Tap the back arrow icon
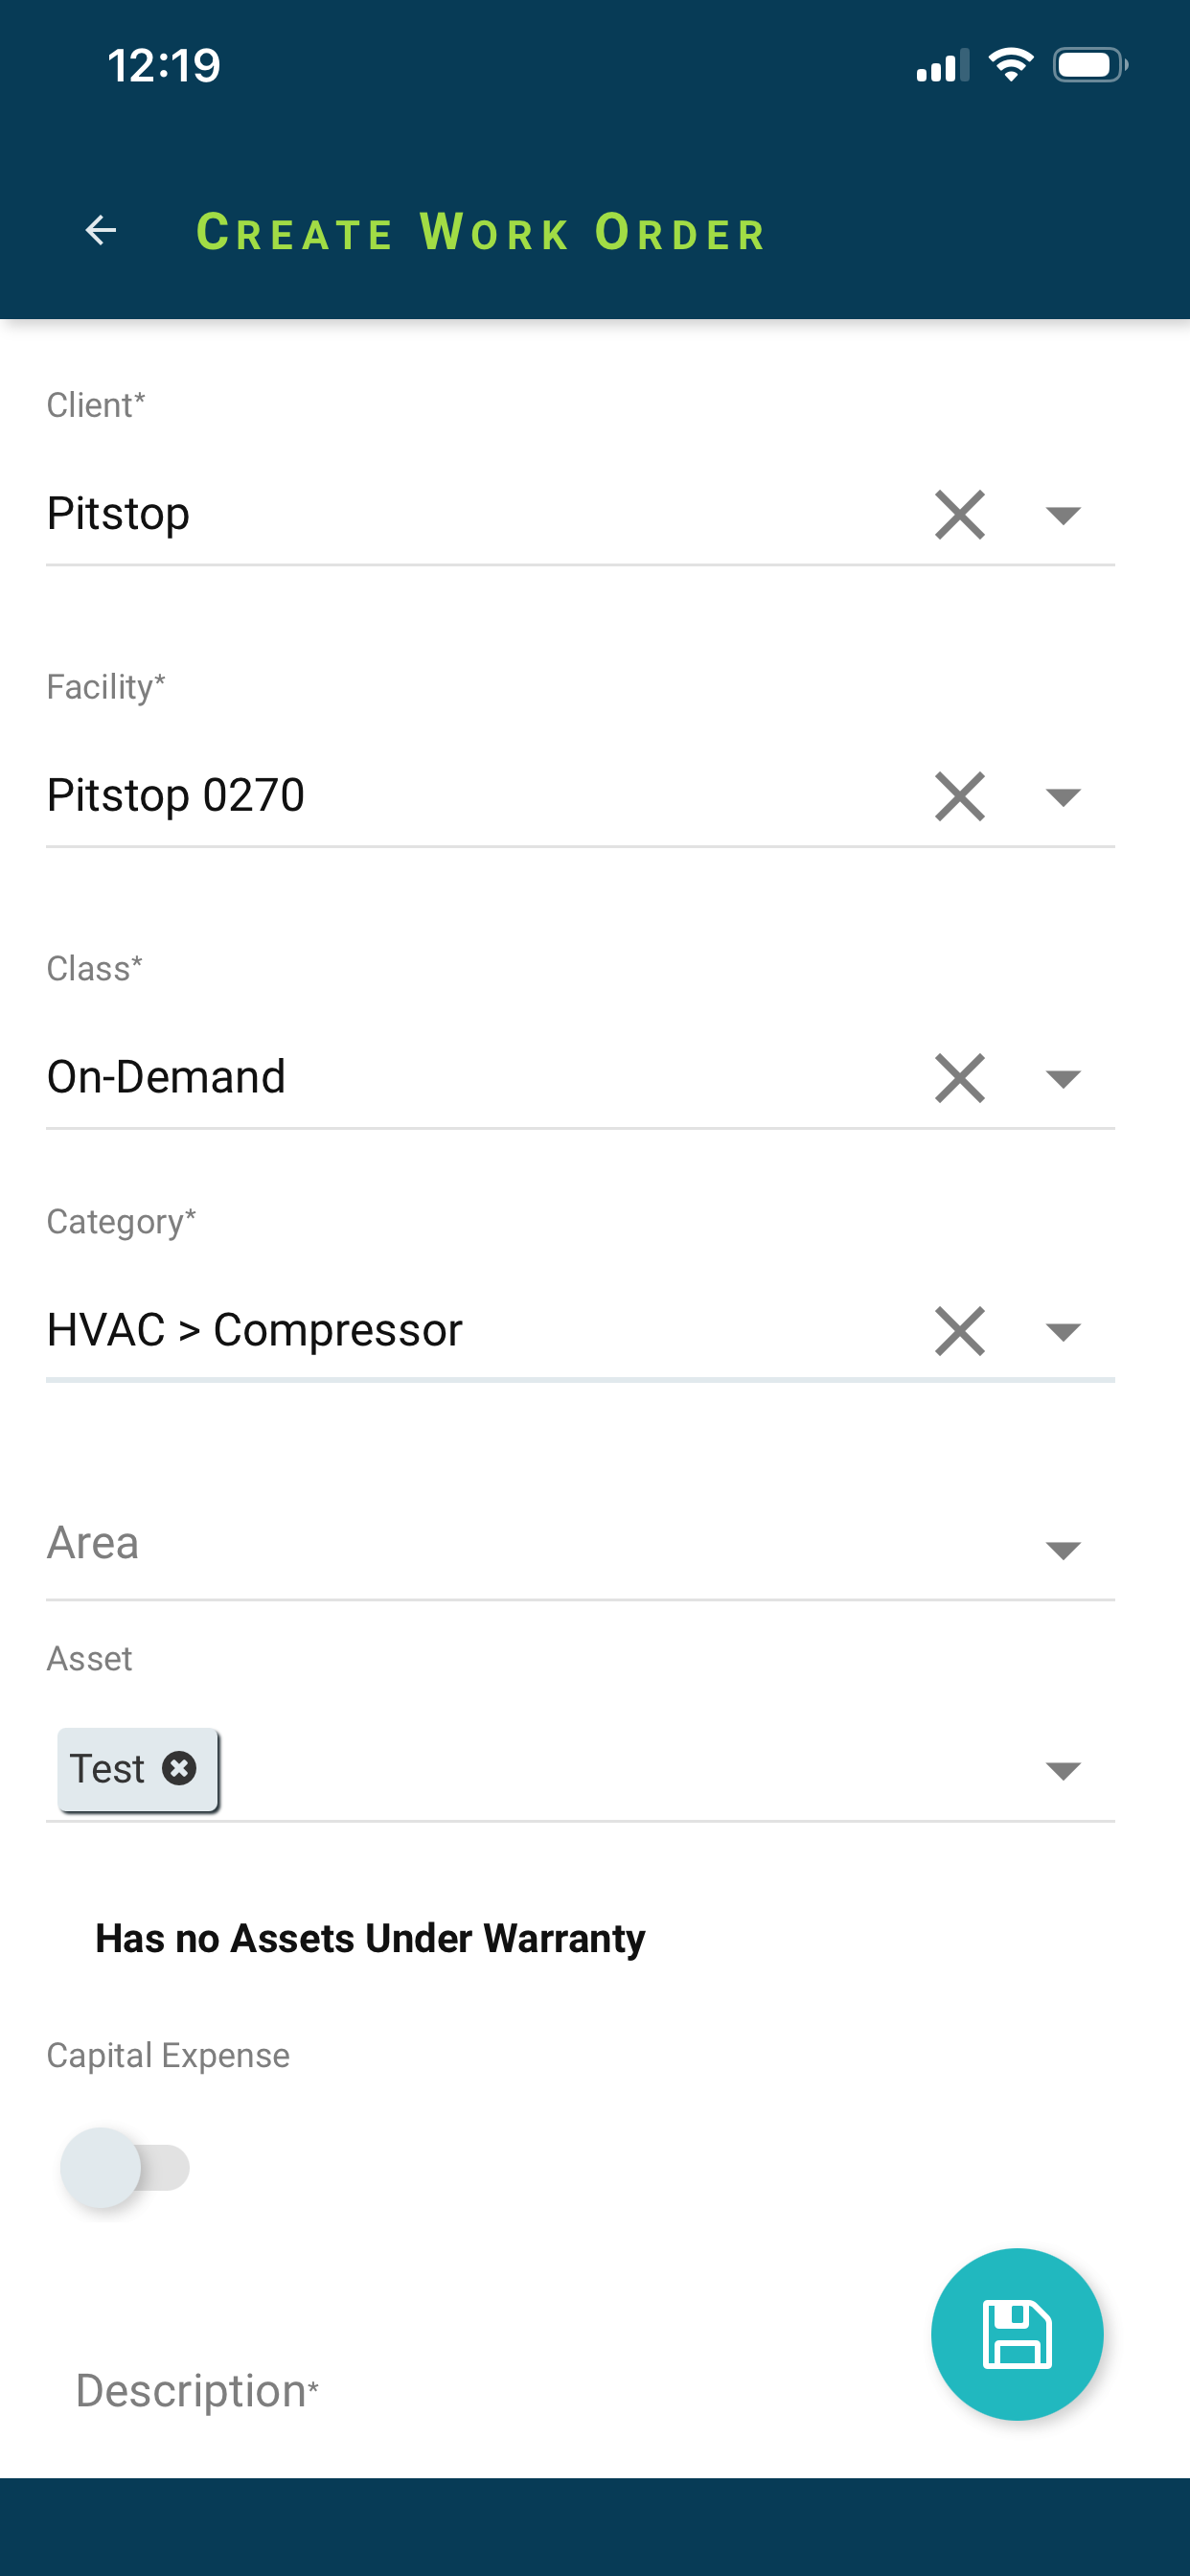This screenshot has width=1190, height=2576. 101,231
